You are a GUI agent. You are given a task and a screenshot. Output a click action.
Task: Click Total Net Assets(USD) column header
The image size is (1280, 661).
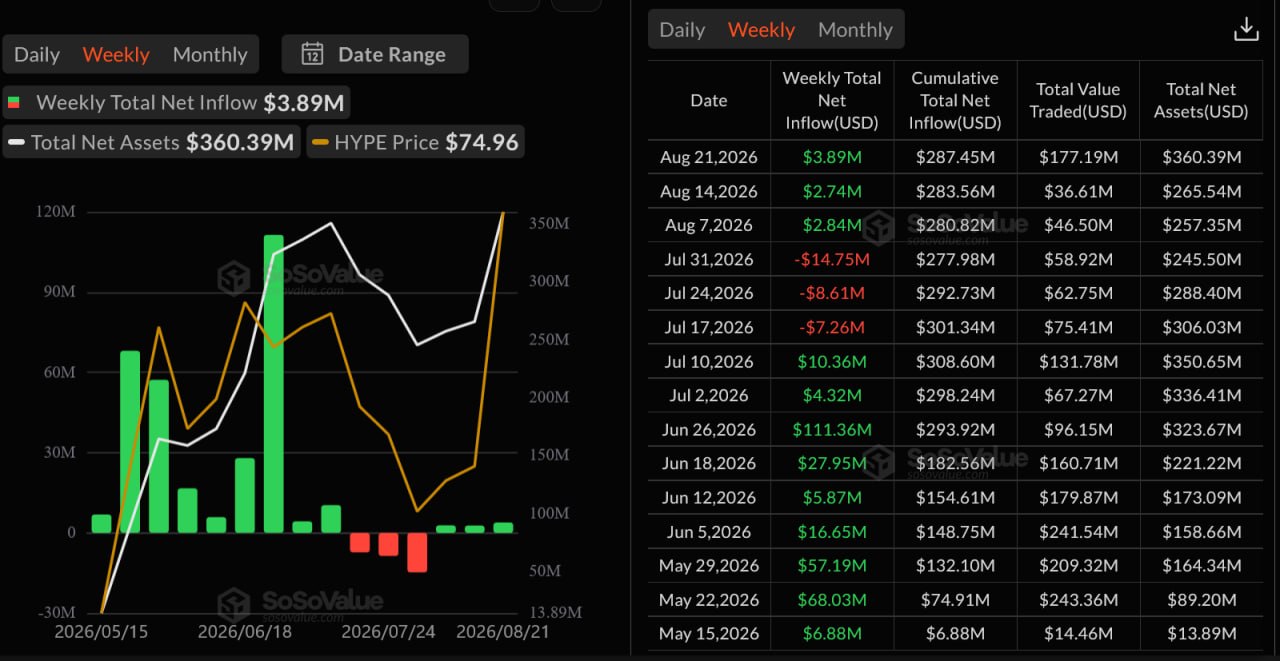(x=1201, y=100)
